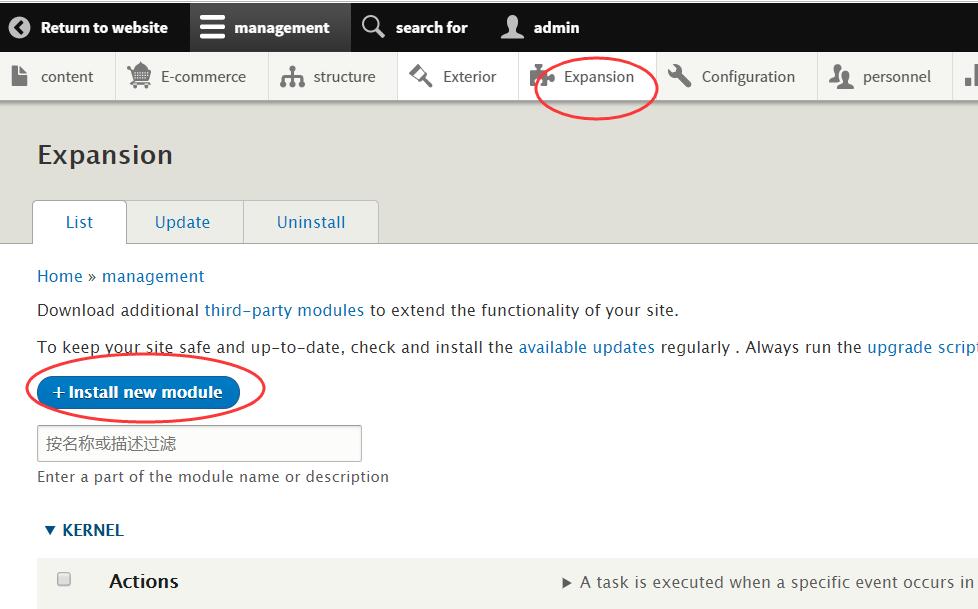Click the admin user silhouette icon
The height and width of the screenshot is (609, 978).
[512, 27]
